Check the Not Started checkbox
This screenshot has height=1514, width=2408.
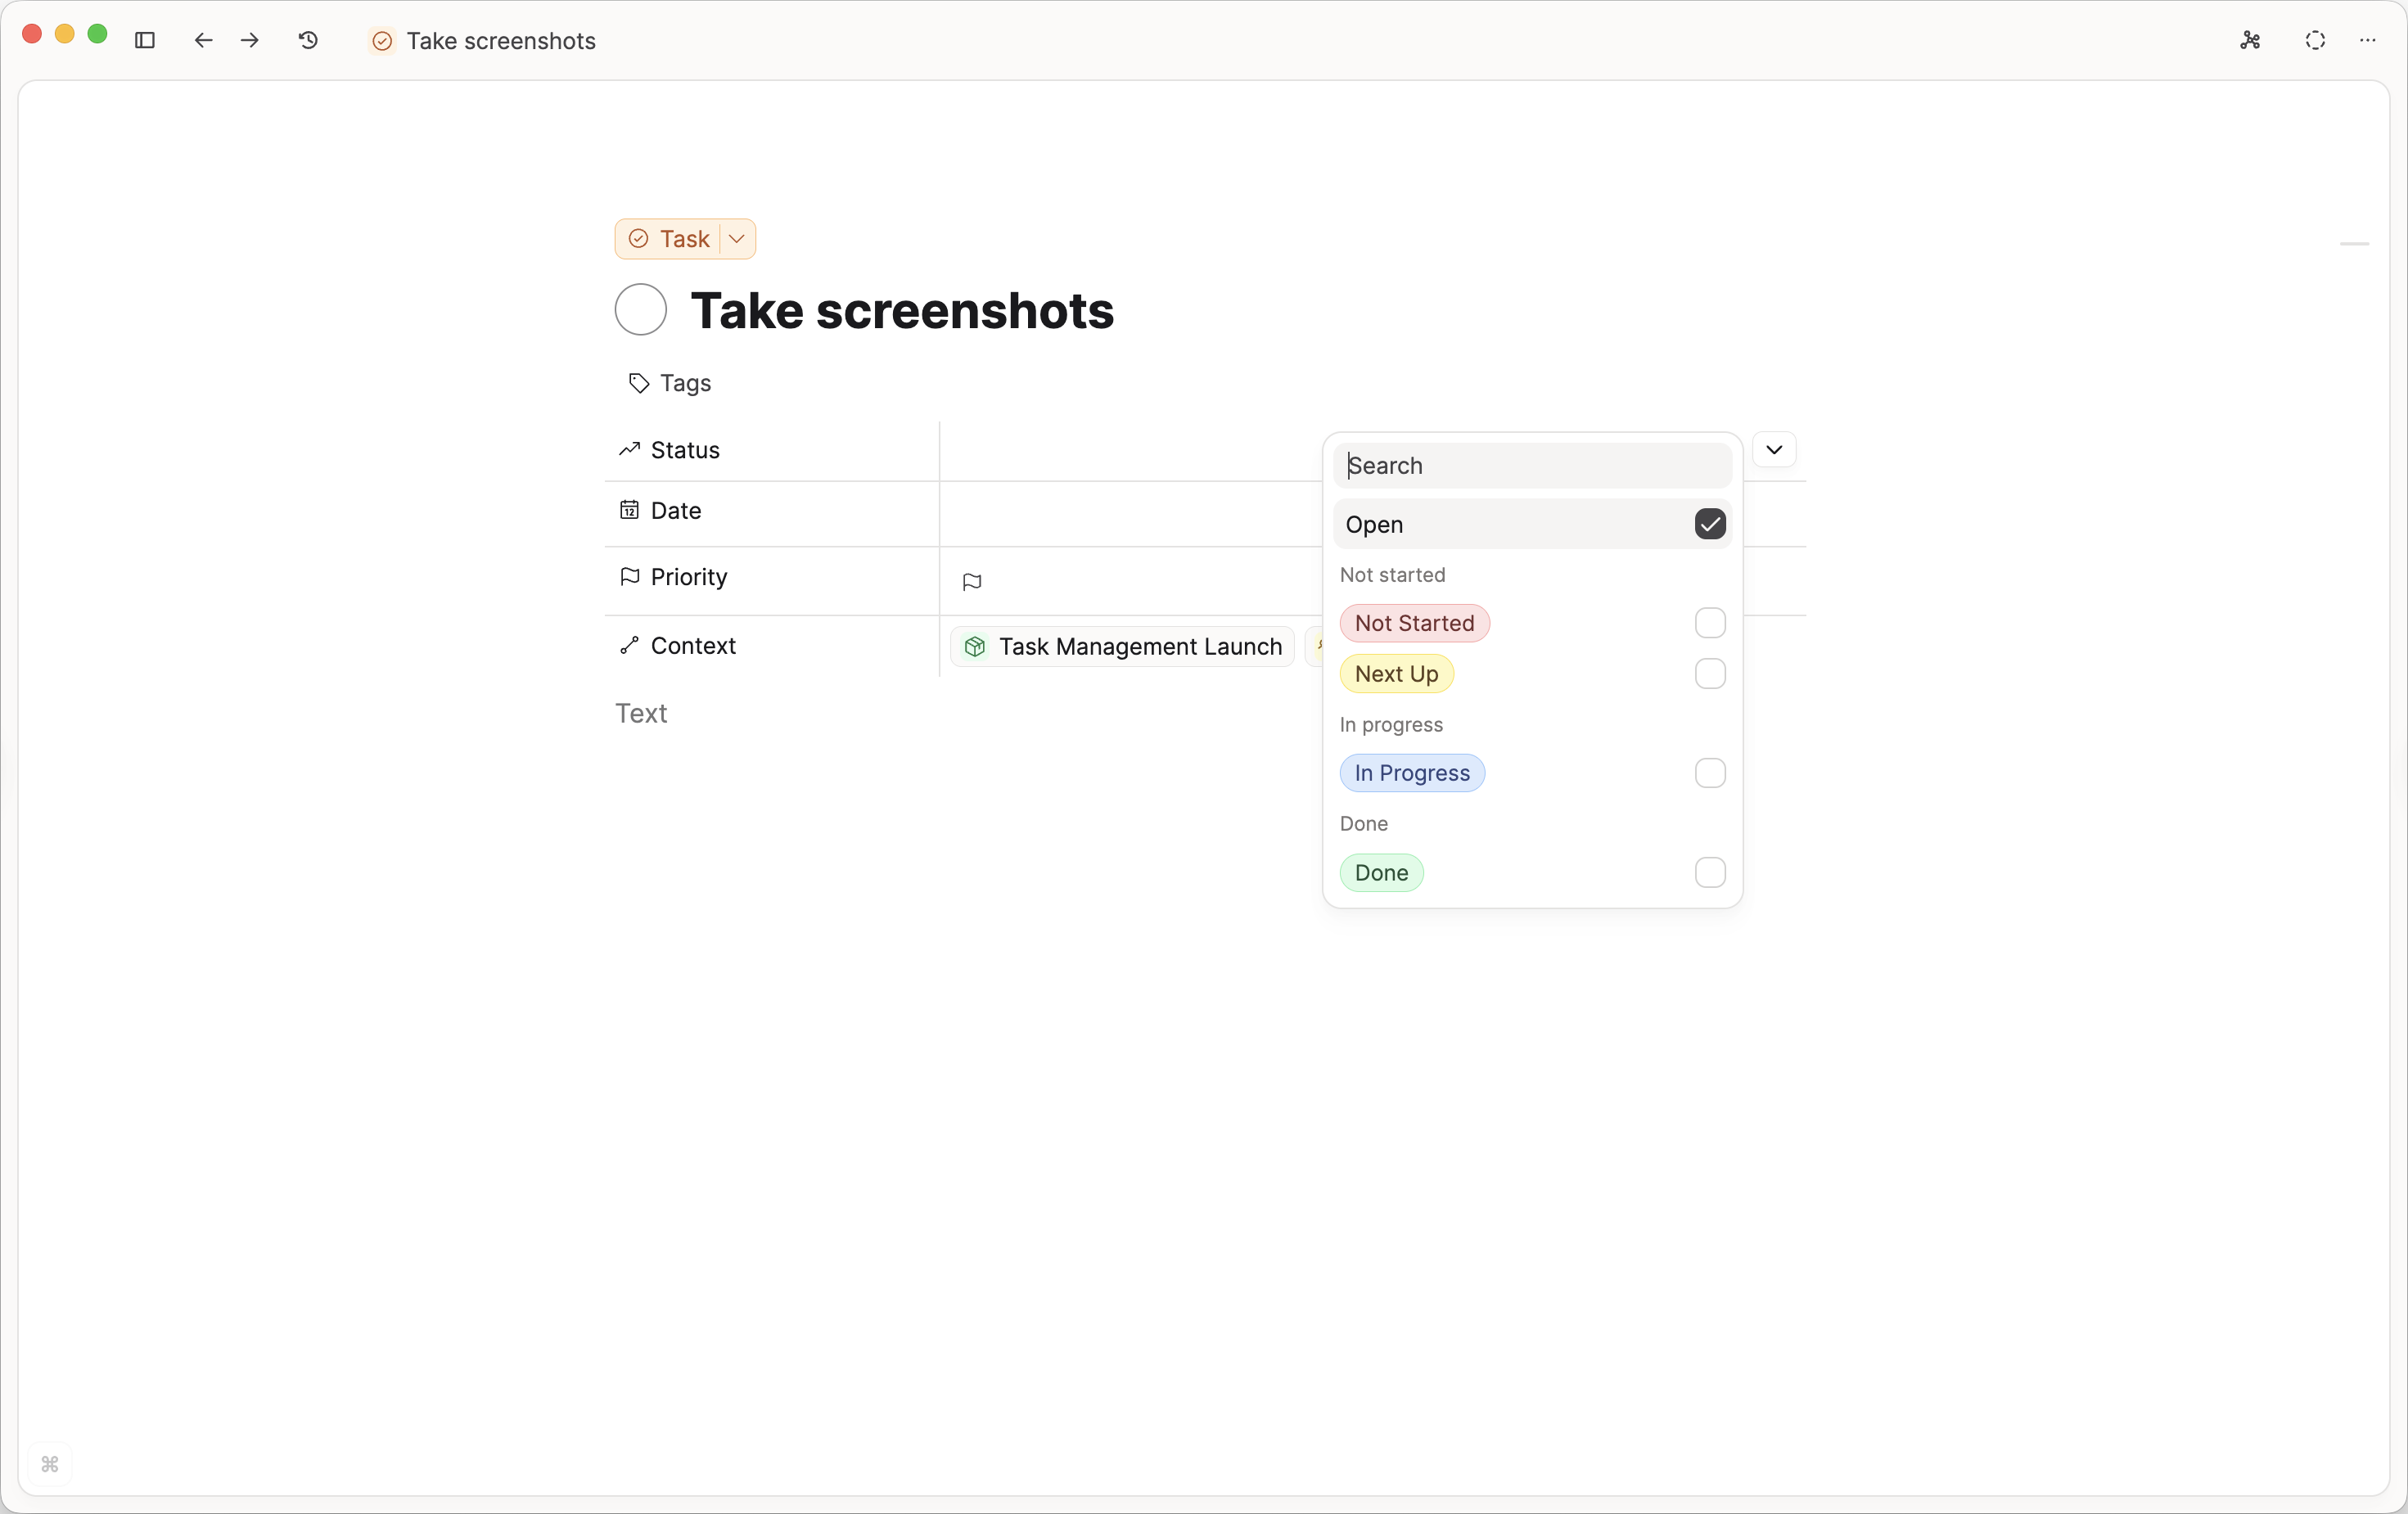point(1709,623)
